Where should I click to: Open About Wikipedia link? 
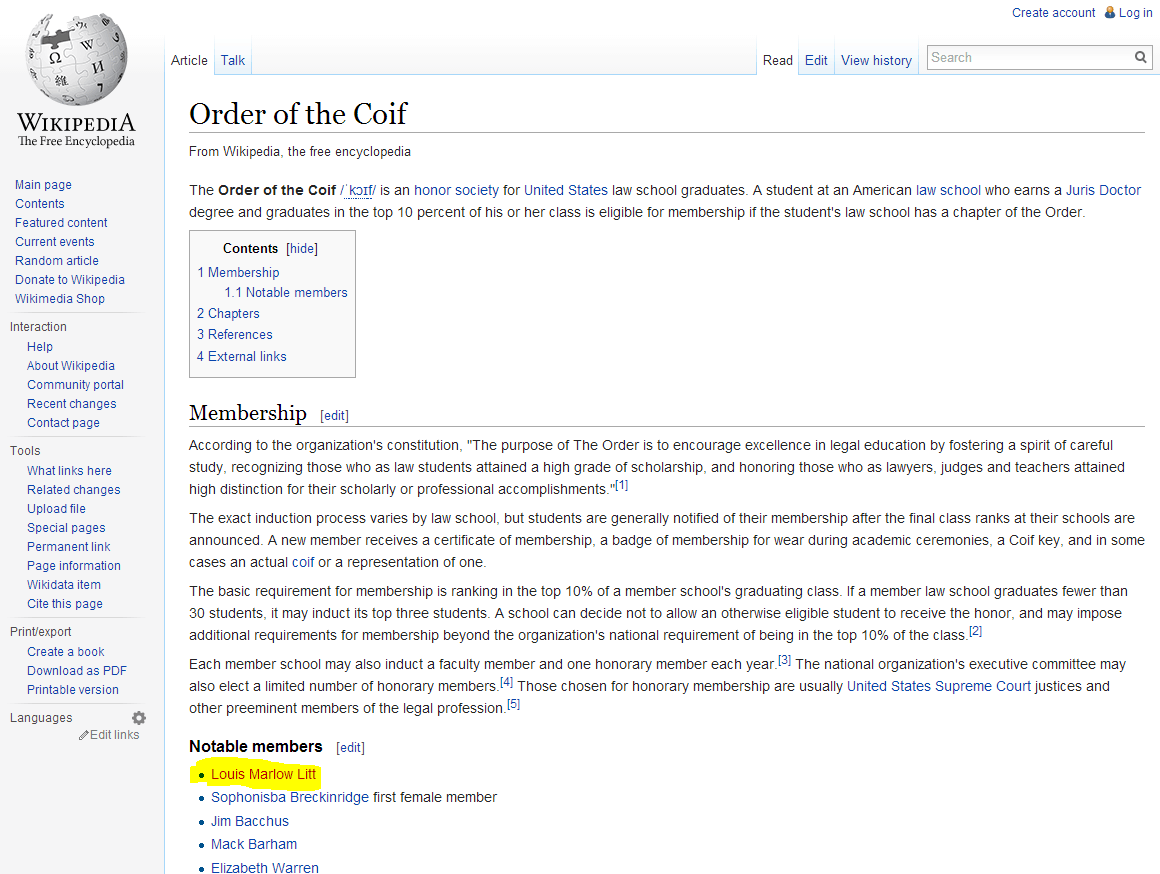[x=71, y=366]
